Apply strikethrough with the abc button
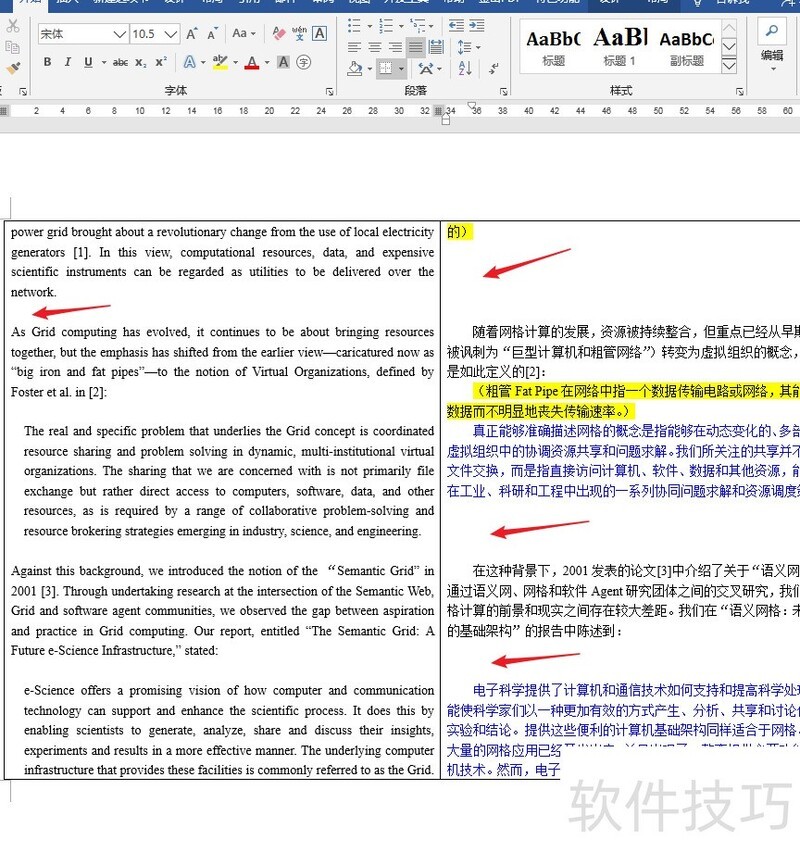Viewport: 800px width, 865px height. pos(120,63)
